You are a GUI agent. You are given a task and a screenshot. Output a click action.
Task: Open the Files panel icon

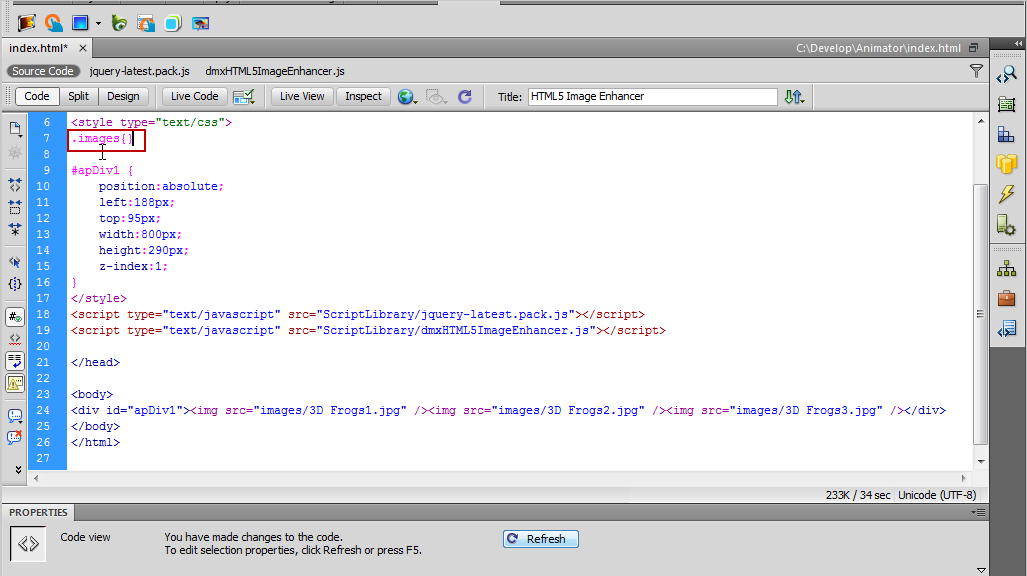pos(1007,269)
